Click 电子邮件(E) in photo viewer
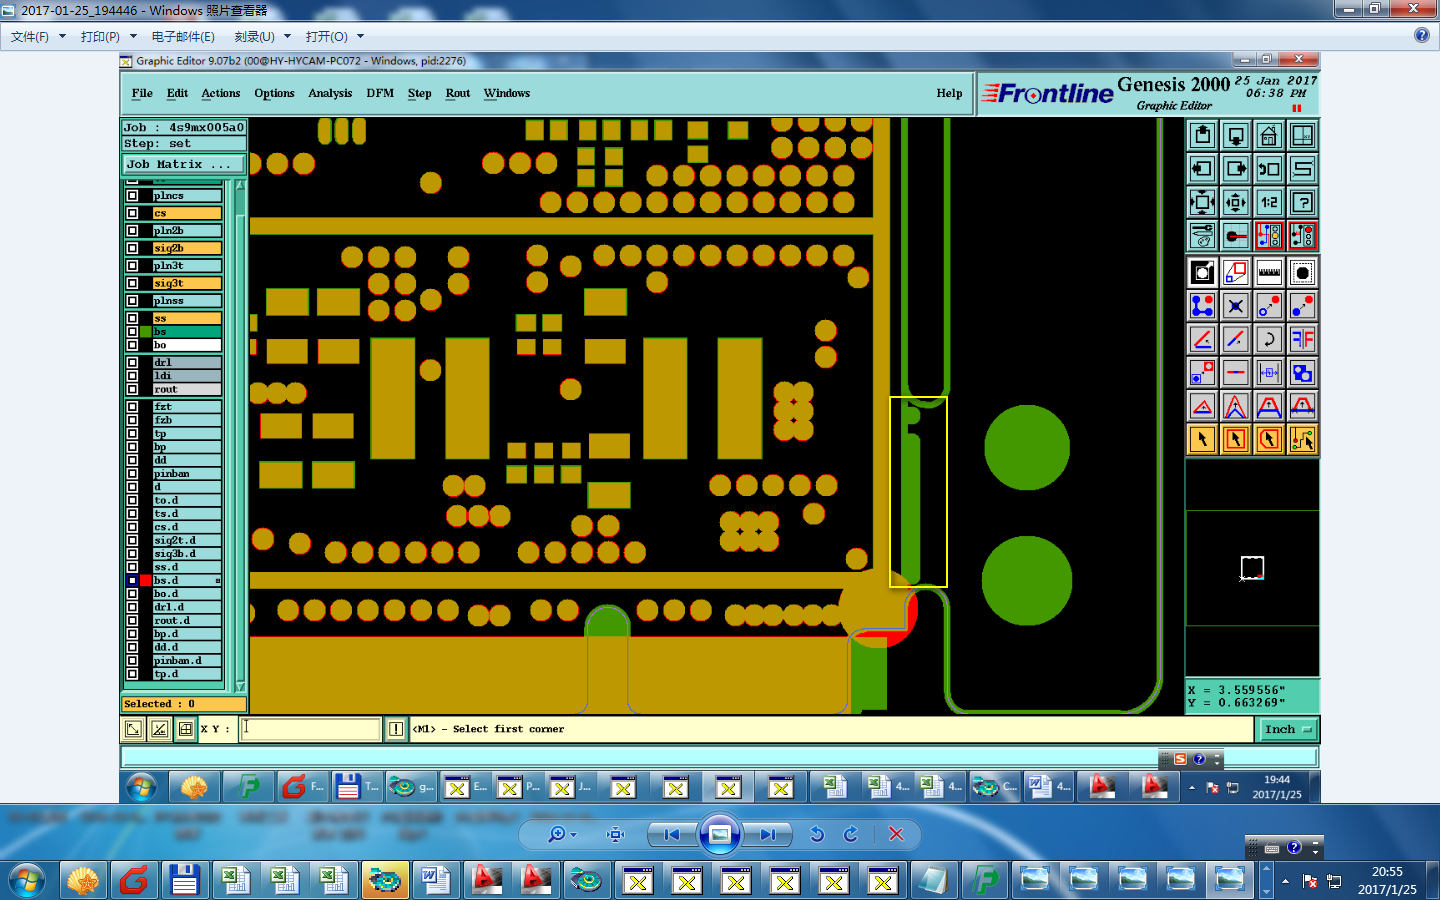 pyautogui.click(x=183, y=36)
